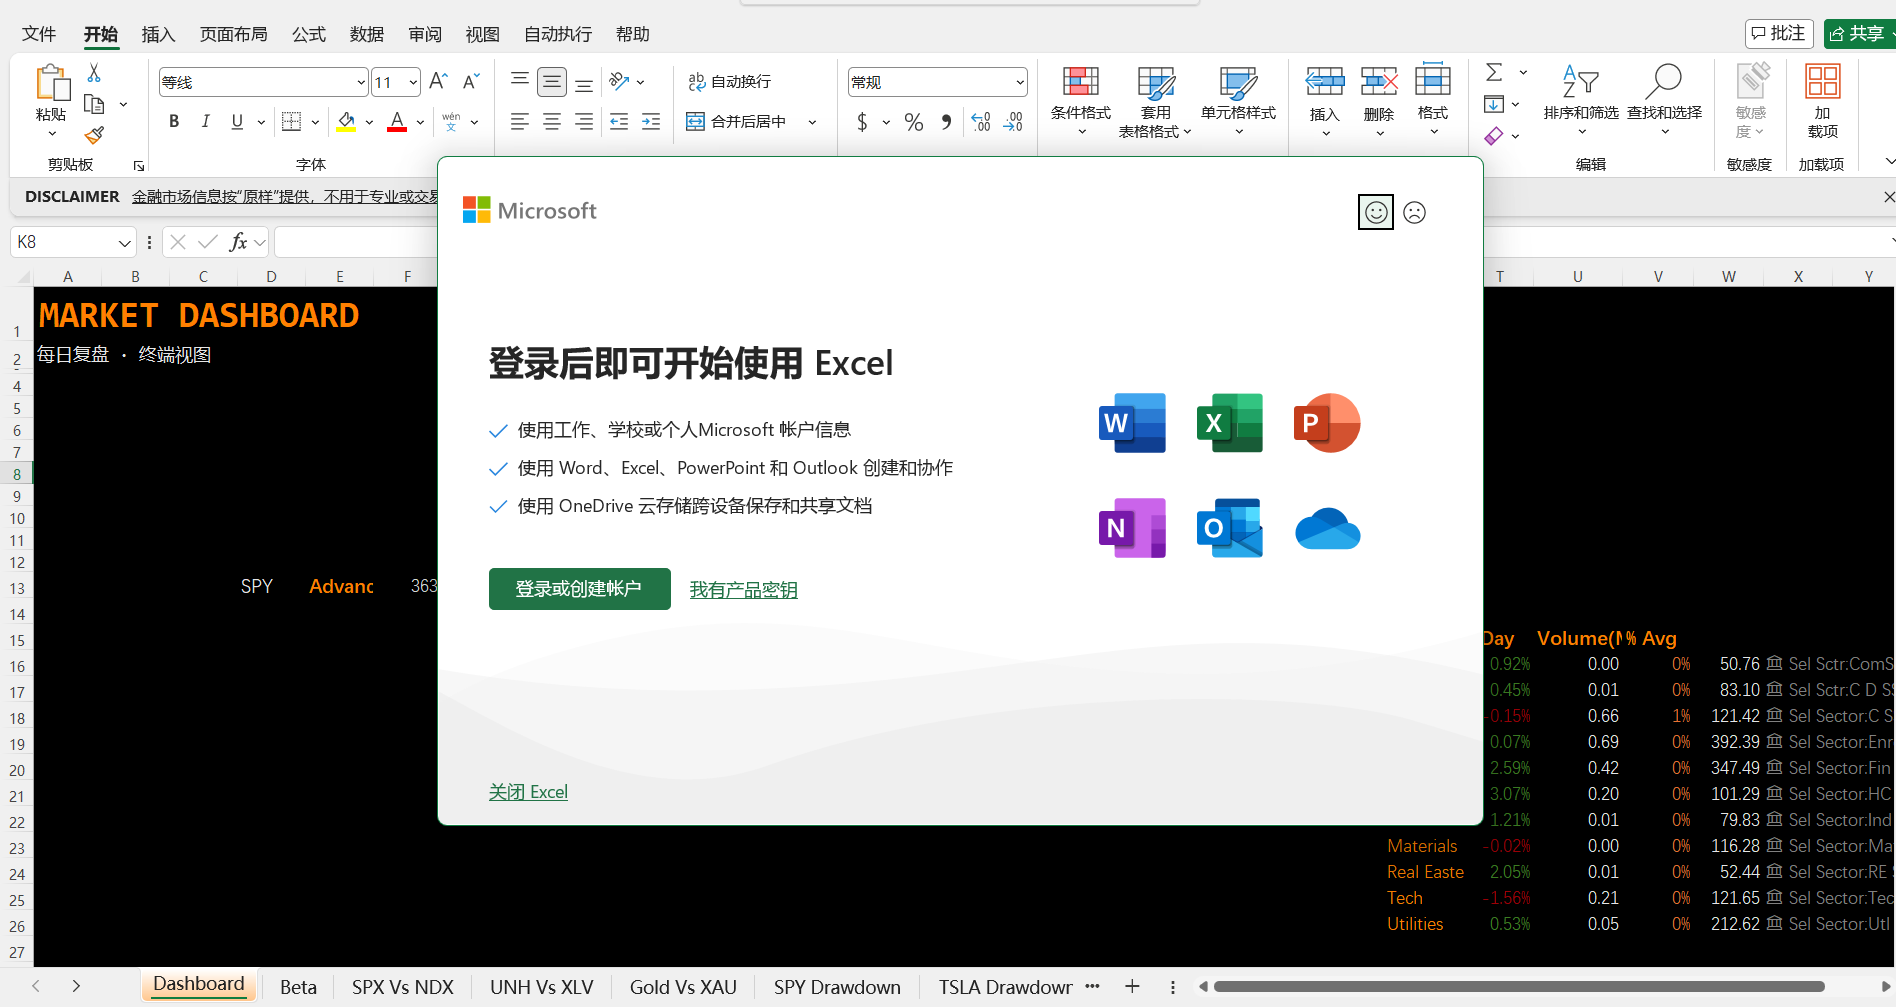Click the Borders icon
Image resolution: width=1896 pixels, height=1007 pixels.
[x=291, y=122]
